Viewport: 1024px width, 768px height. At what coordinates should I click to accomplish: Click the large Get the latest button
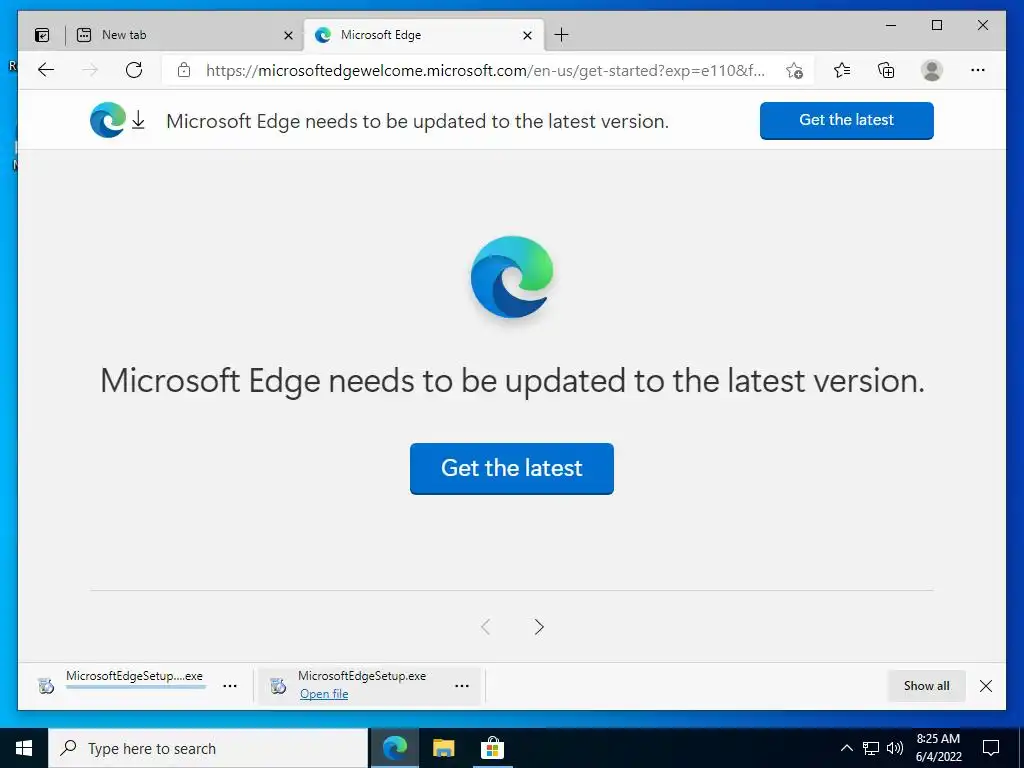[511, 468]
